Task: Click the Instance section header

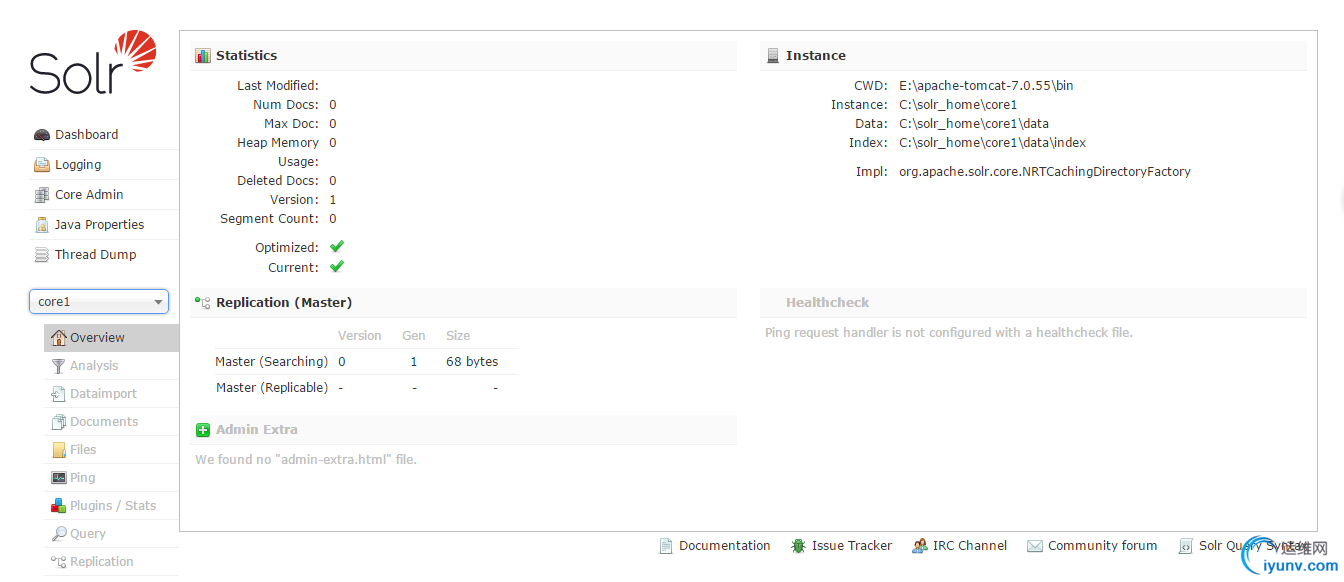Action: tap(1034, 56)
